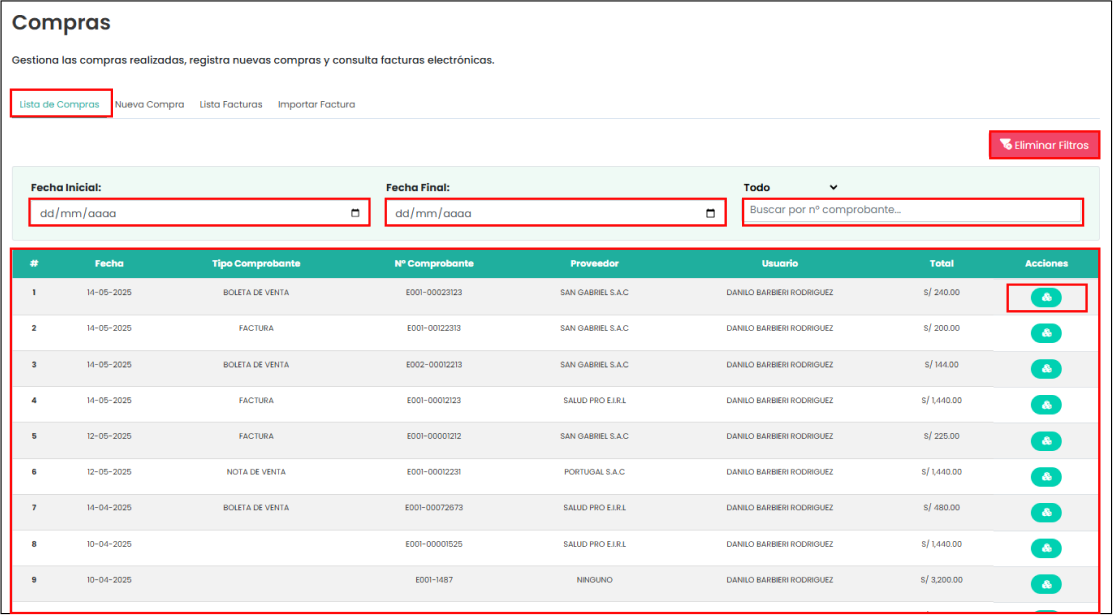
Task: Open the Lista Facturas tab
Action: point(231,104)
